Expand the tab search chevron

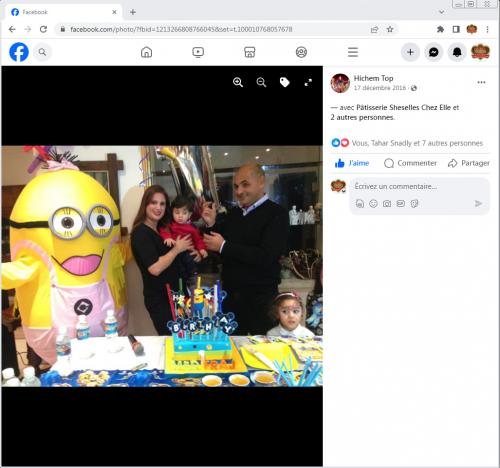point(442,12)
